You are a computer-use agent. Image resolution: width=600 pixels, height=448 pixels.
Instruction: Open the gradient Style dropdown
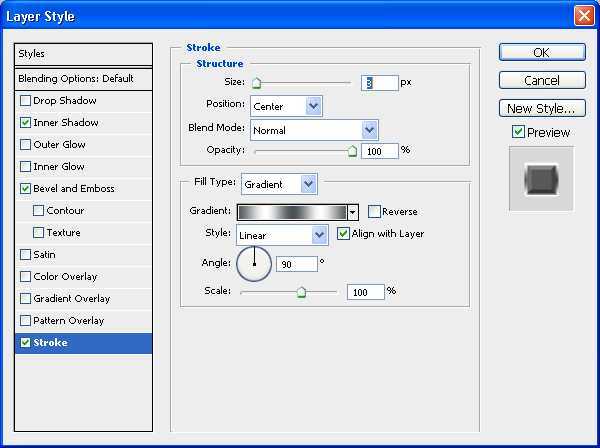point(282,235)
